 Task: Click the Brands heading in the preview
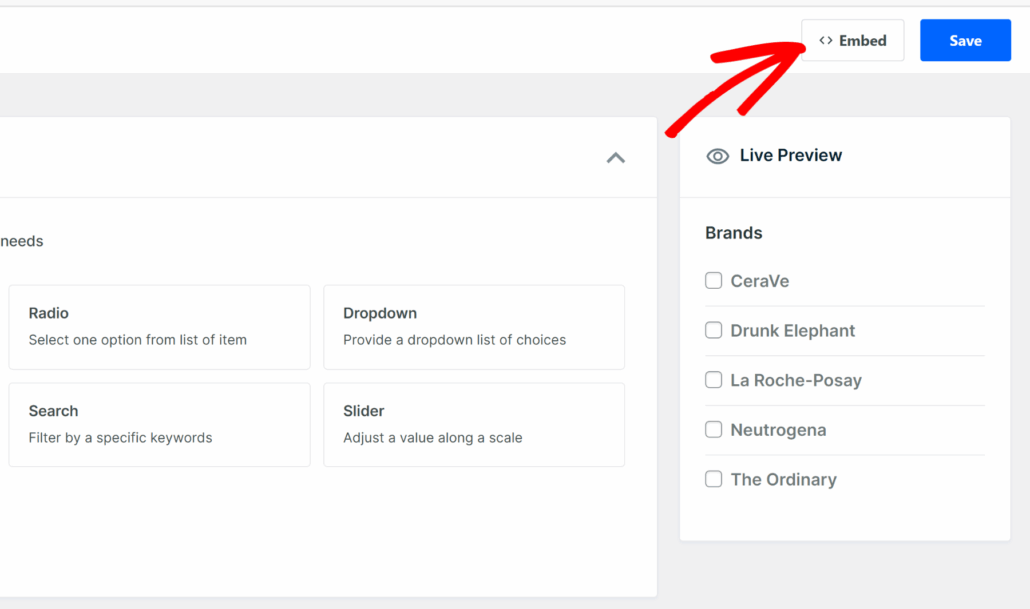click(x=733, y=232)
